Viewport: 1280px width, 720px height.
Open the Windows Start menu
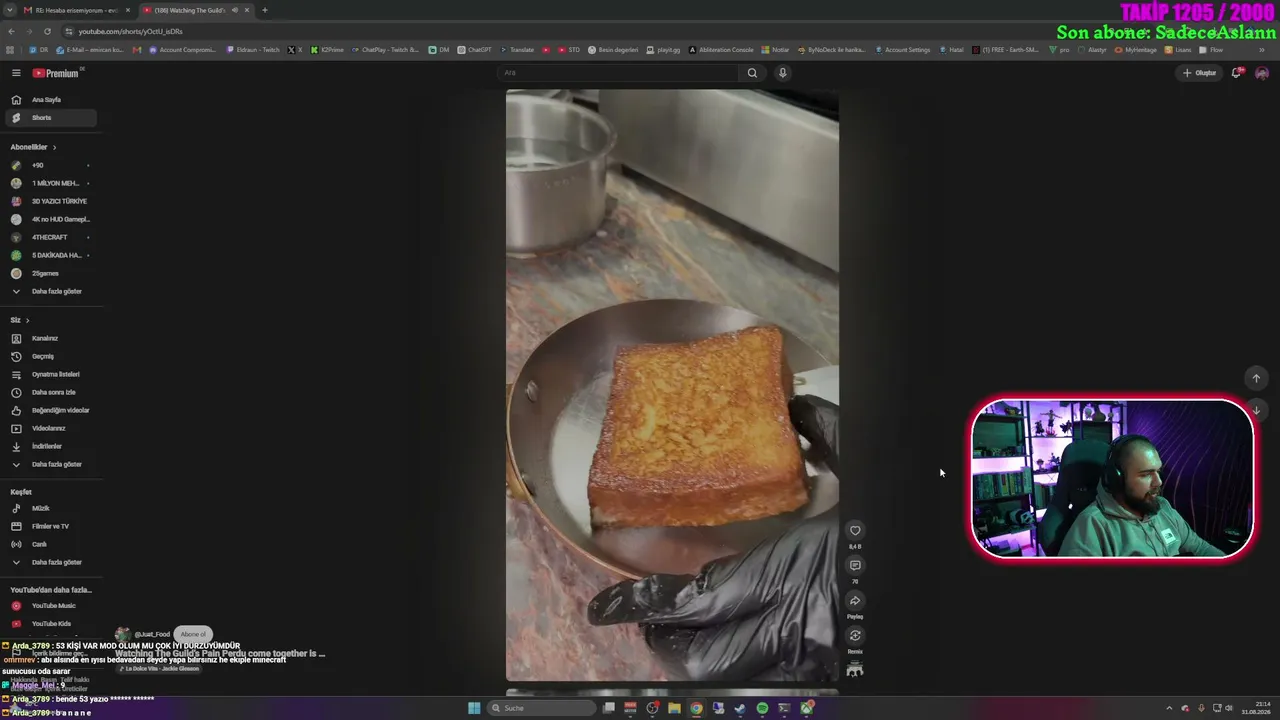pyautogui.click(x=474, y=708)
